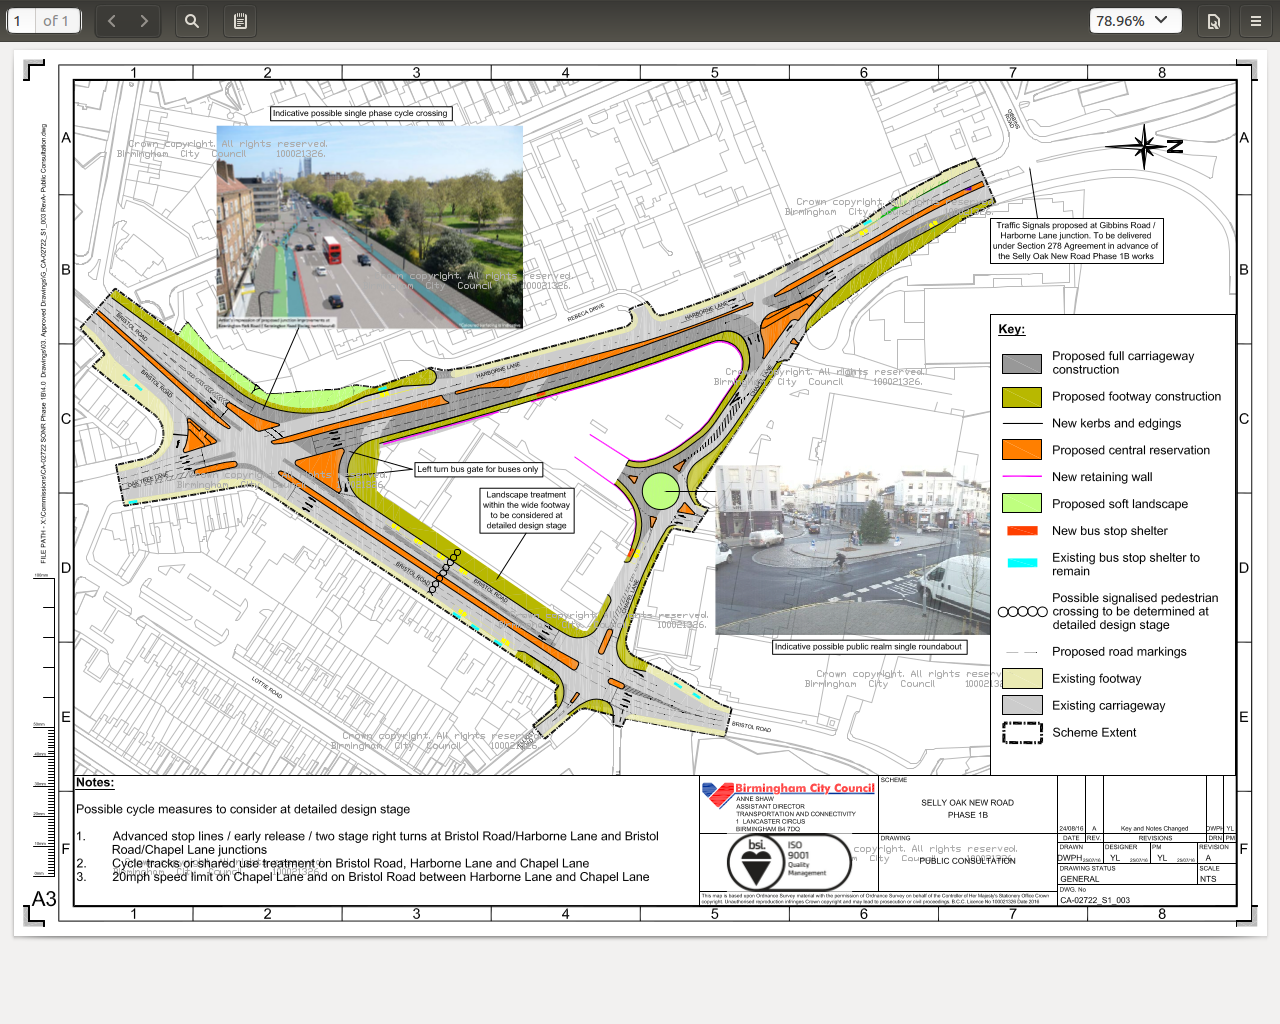Viewport: 1280px width, 1024px height.
Task: Click the public realm roundabout photo inset
Action: point(851,548)
